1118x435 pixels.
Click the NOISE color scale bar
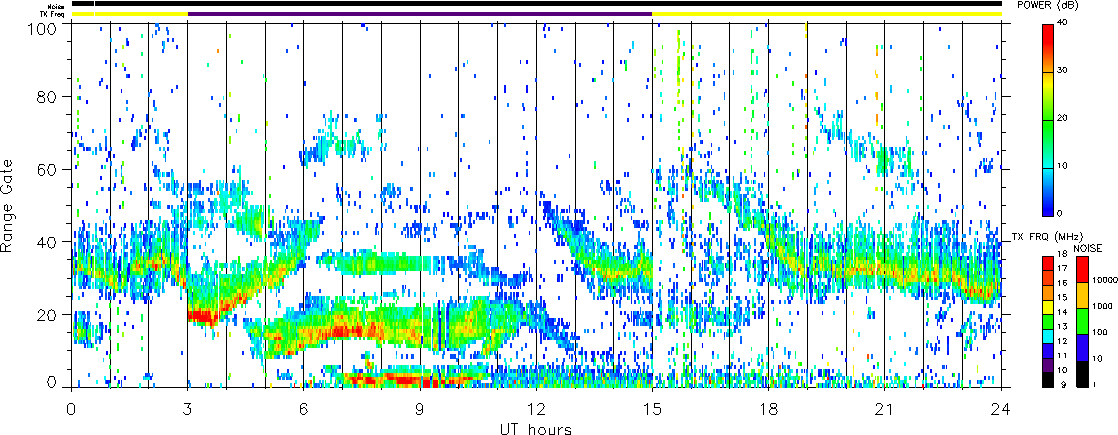[x=1083, y=321]
